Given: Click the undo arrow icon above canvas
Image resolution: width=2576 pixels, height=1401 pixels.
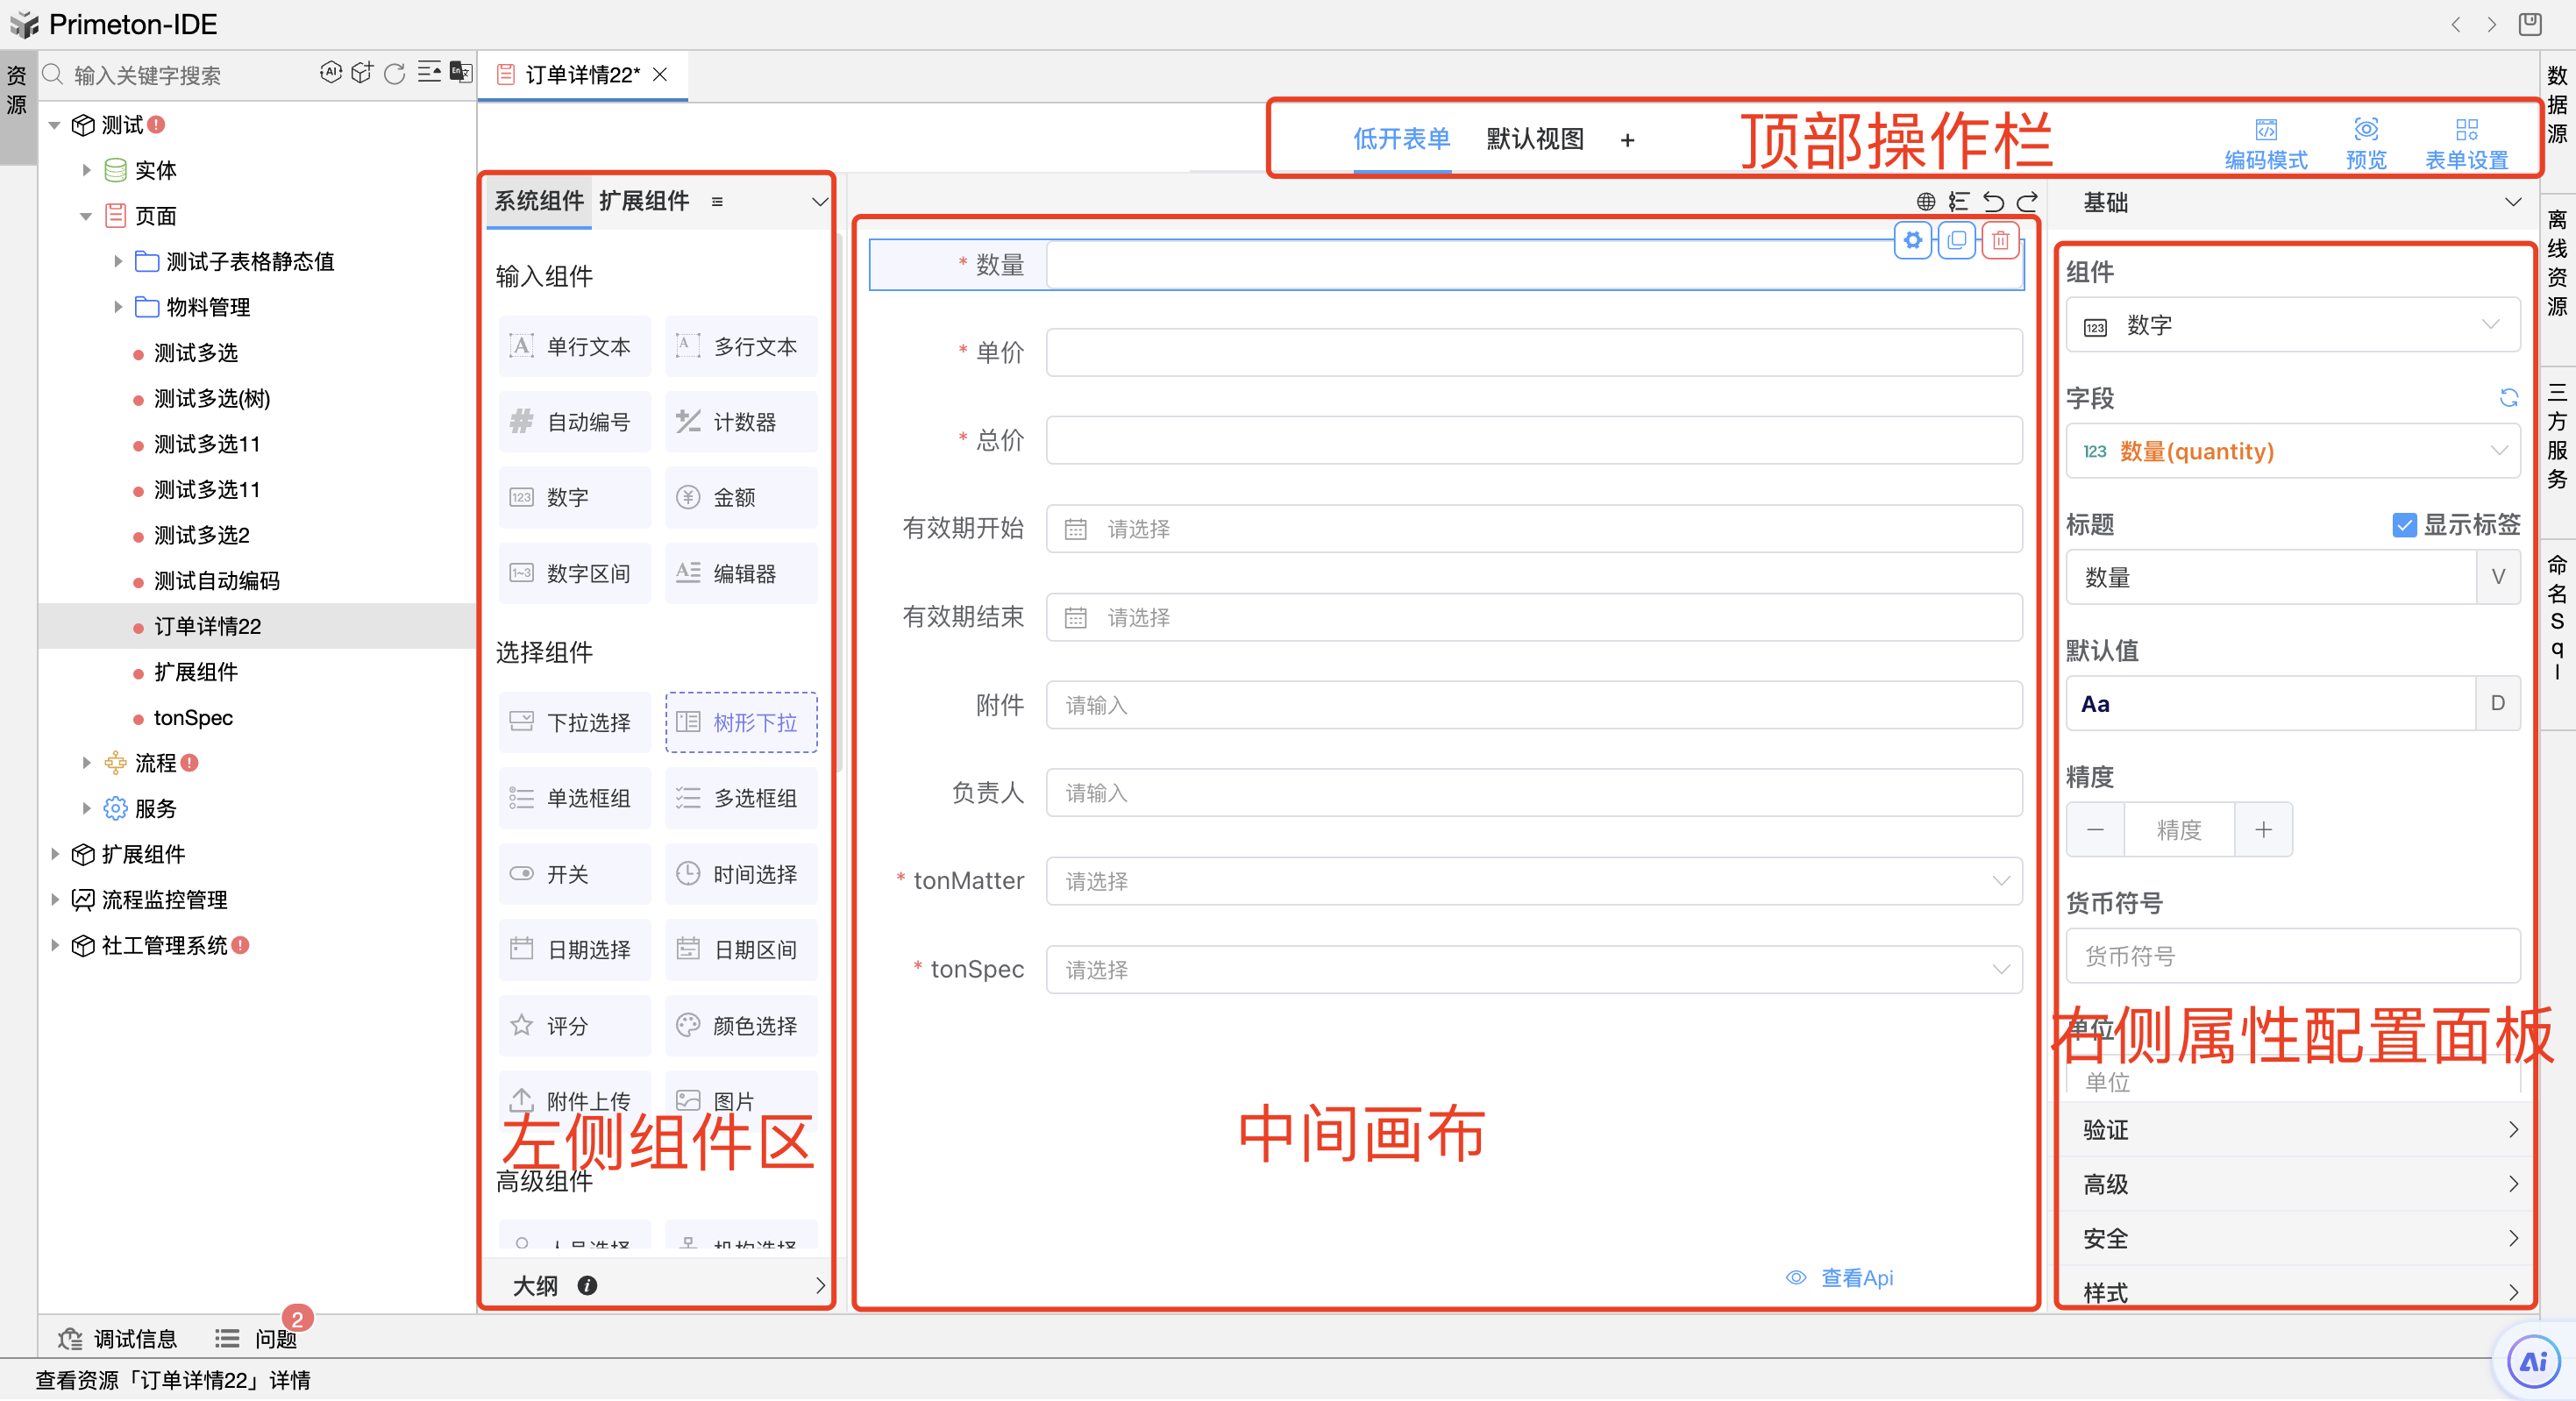Looking at the screenshot, I should 1992,202.
